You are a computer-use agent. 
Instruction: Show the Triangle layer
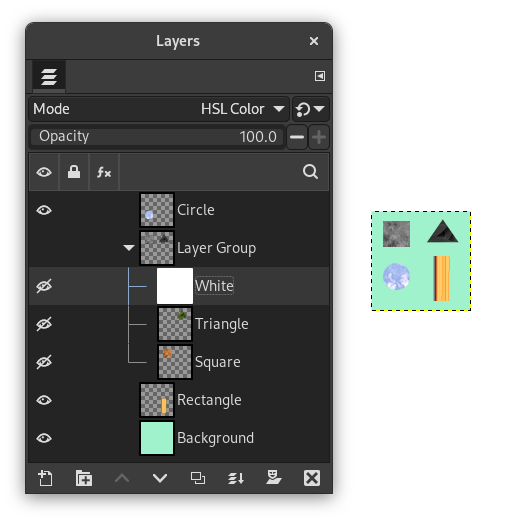pyautogui.click(x=44, y=324)
